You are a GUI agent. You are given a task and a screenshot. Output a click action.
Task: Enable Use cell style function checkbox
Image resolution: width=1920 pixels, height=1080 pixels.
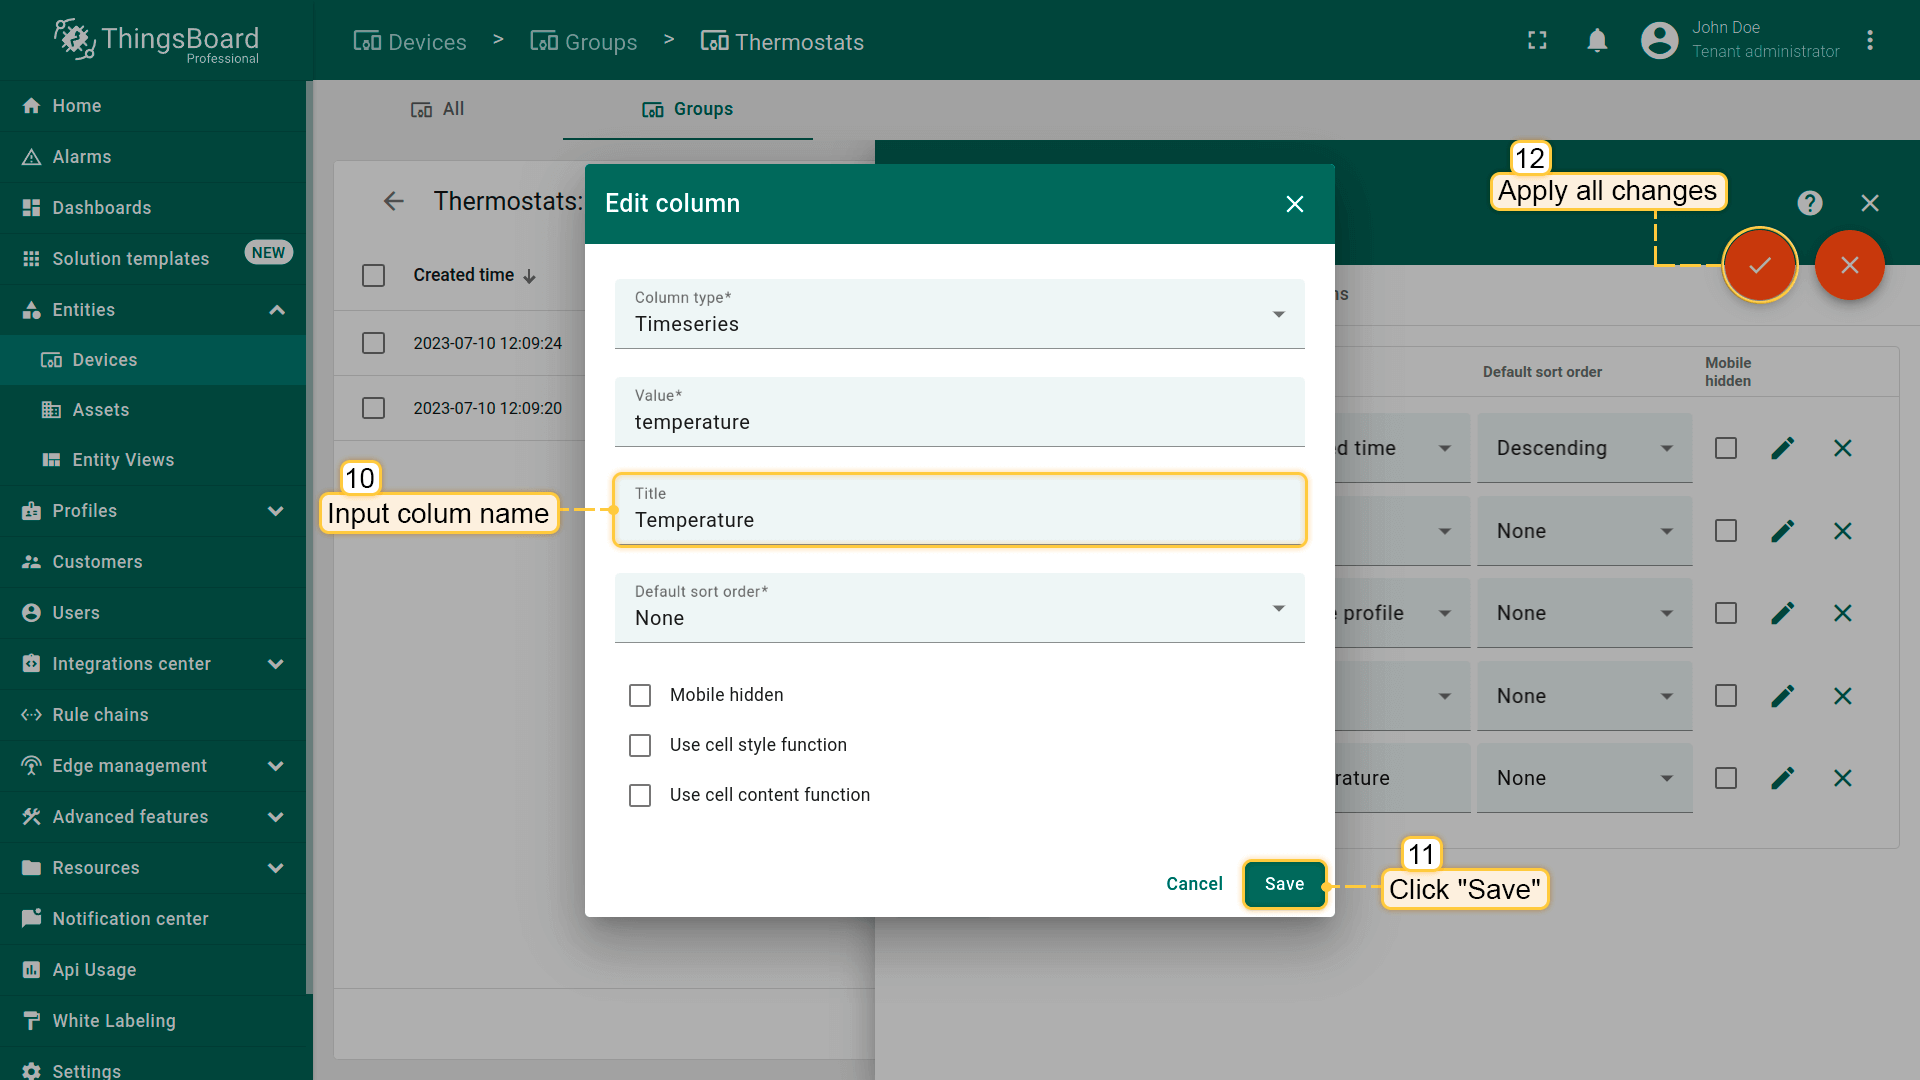640,745
